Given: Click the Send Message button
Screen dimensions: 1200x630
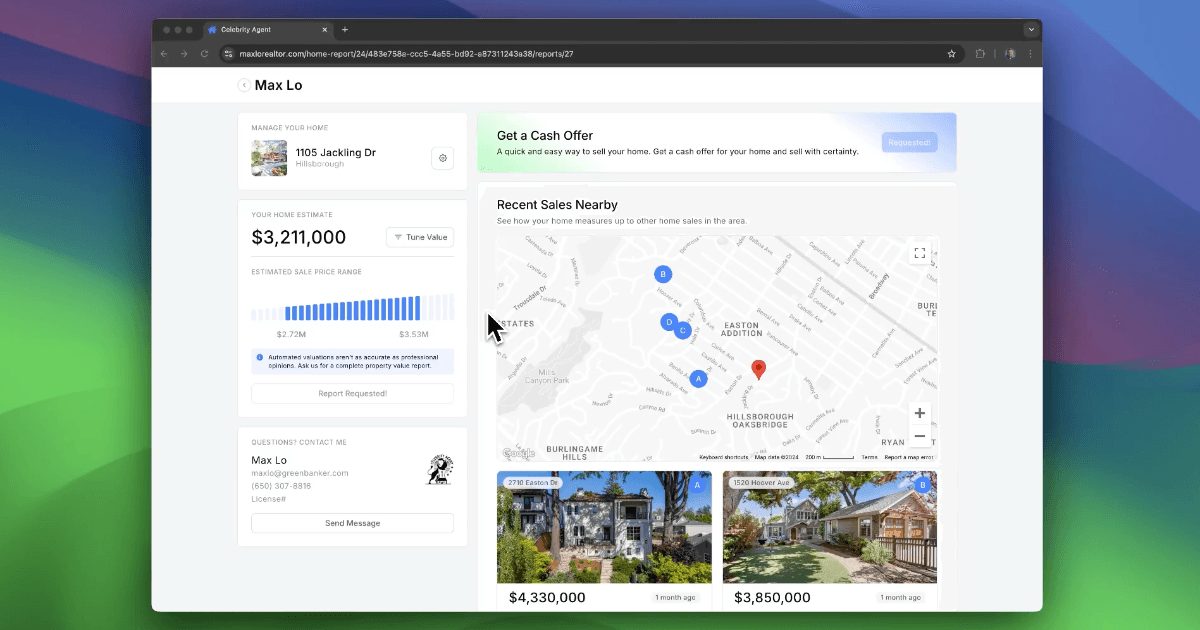Looking at the screenshot, I should 352,523.
